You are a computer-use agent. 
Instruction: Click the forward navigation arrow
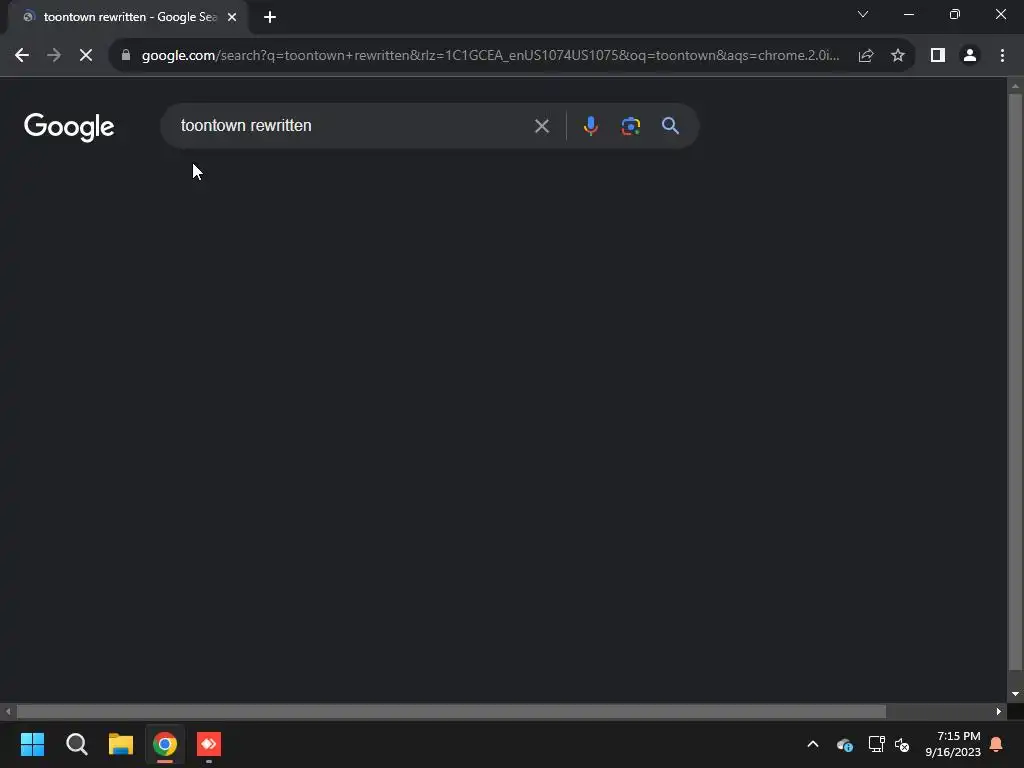pos(54,56)
